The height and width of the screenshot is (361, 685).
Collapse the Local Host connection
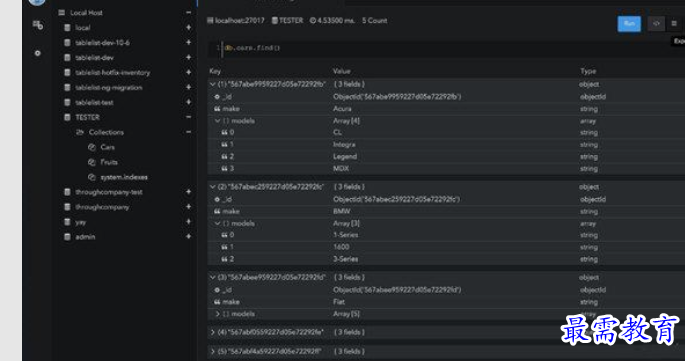point(189,13)
